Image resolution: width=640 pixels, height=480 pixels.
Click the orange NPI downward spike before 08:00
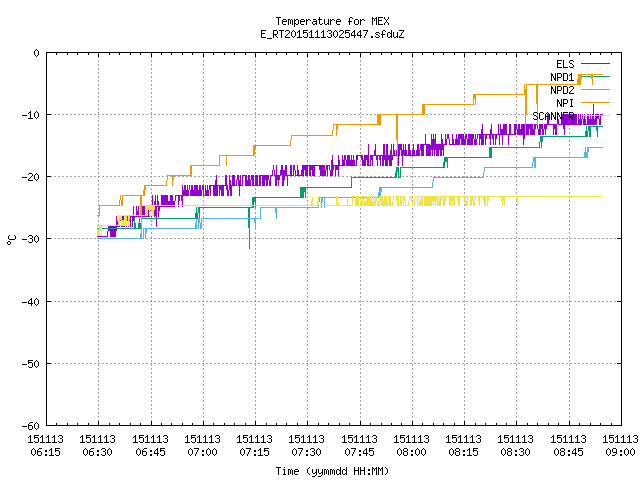pos(397,141)
